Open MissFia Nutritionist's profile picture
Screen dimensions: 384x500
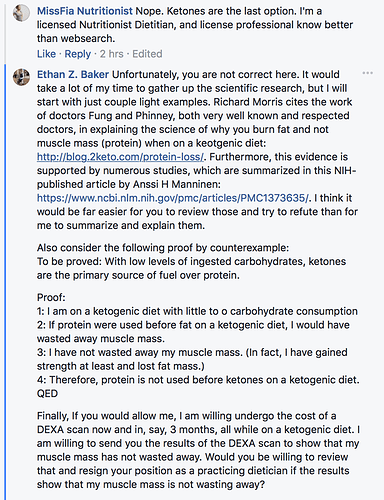pyautogui.click(x=21, y=14)
